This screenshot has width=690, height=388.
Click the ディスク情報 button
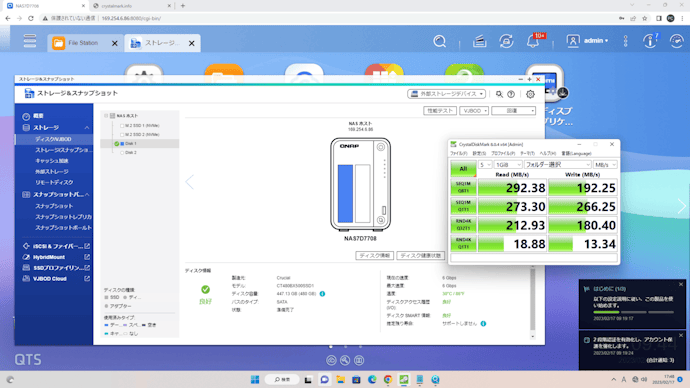pyautogui.click(x=374, y=256)
